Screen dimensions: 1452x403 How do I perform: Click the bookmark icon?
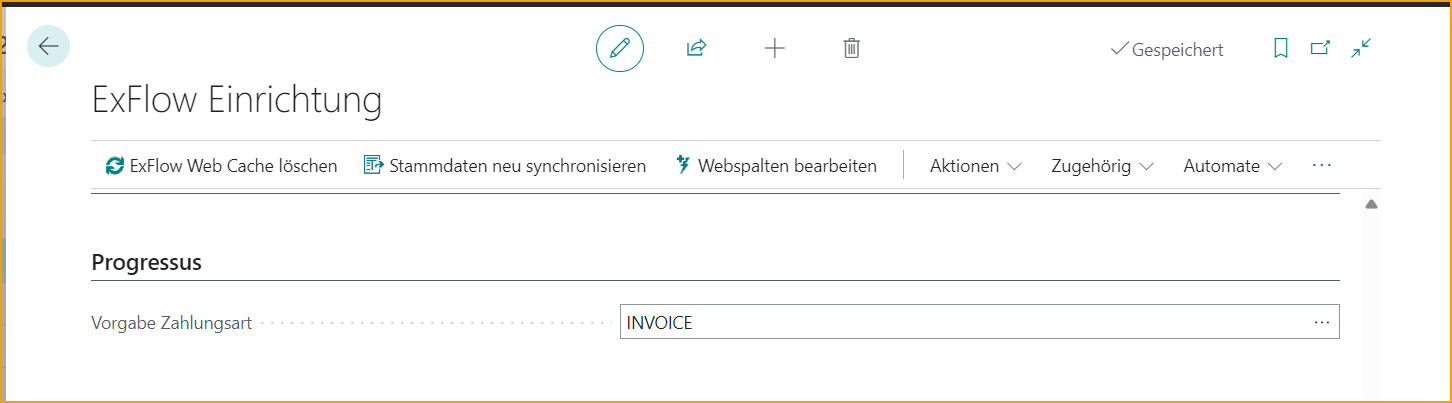pos(1281,48)
